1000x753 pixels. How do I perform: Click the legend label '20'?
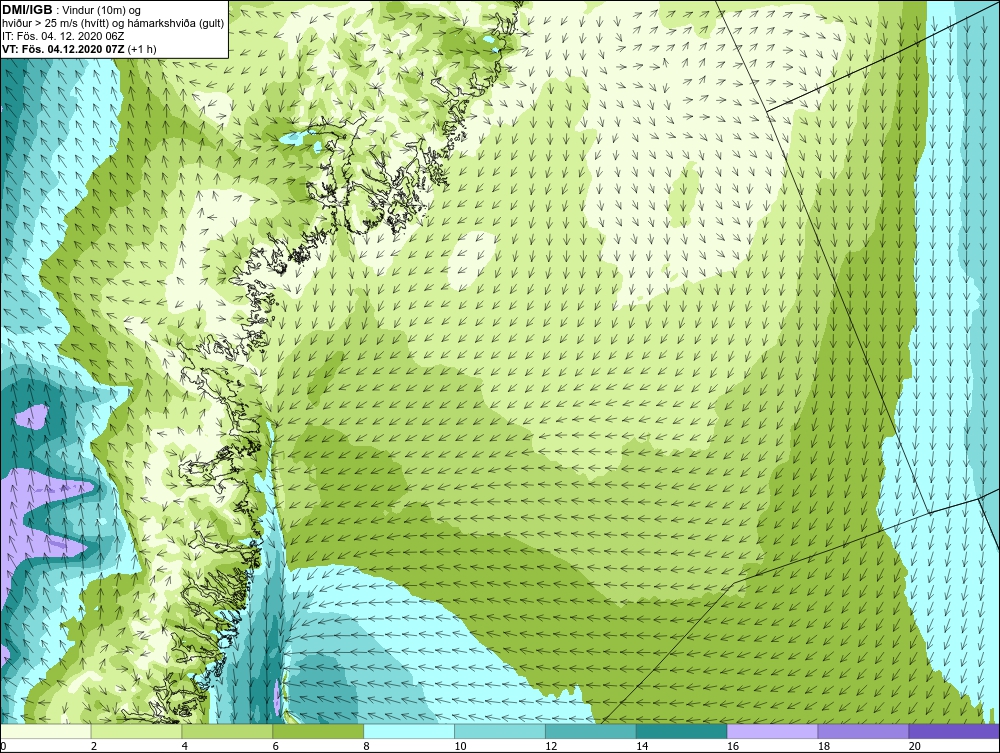pos(915,746)
